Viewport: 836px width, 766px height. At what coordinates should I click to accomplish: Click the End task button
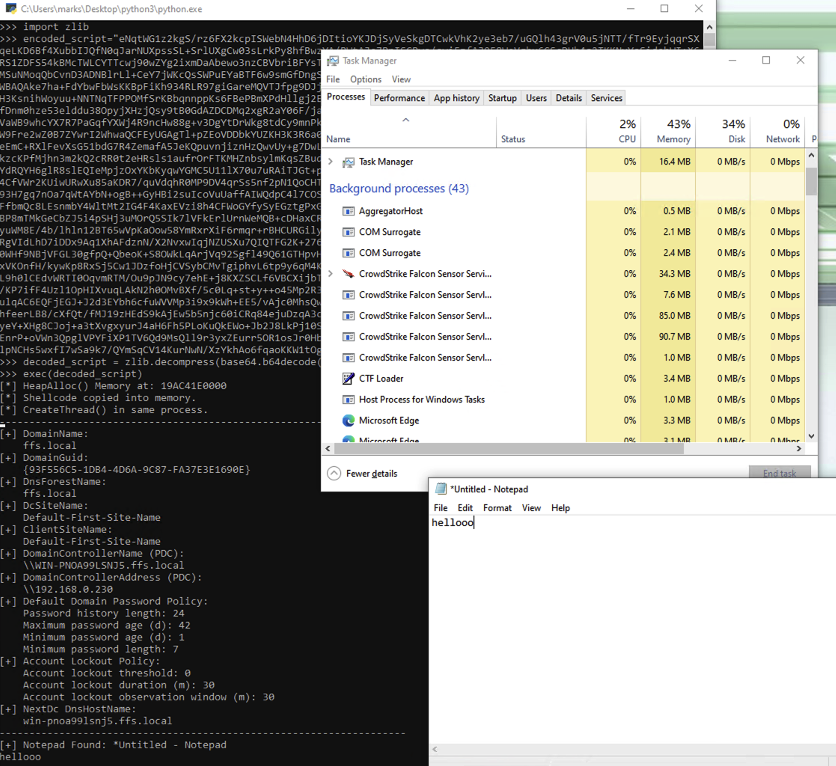point(780,471)
